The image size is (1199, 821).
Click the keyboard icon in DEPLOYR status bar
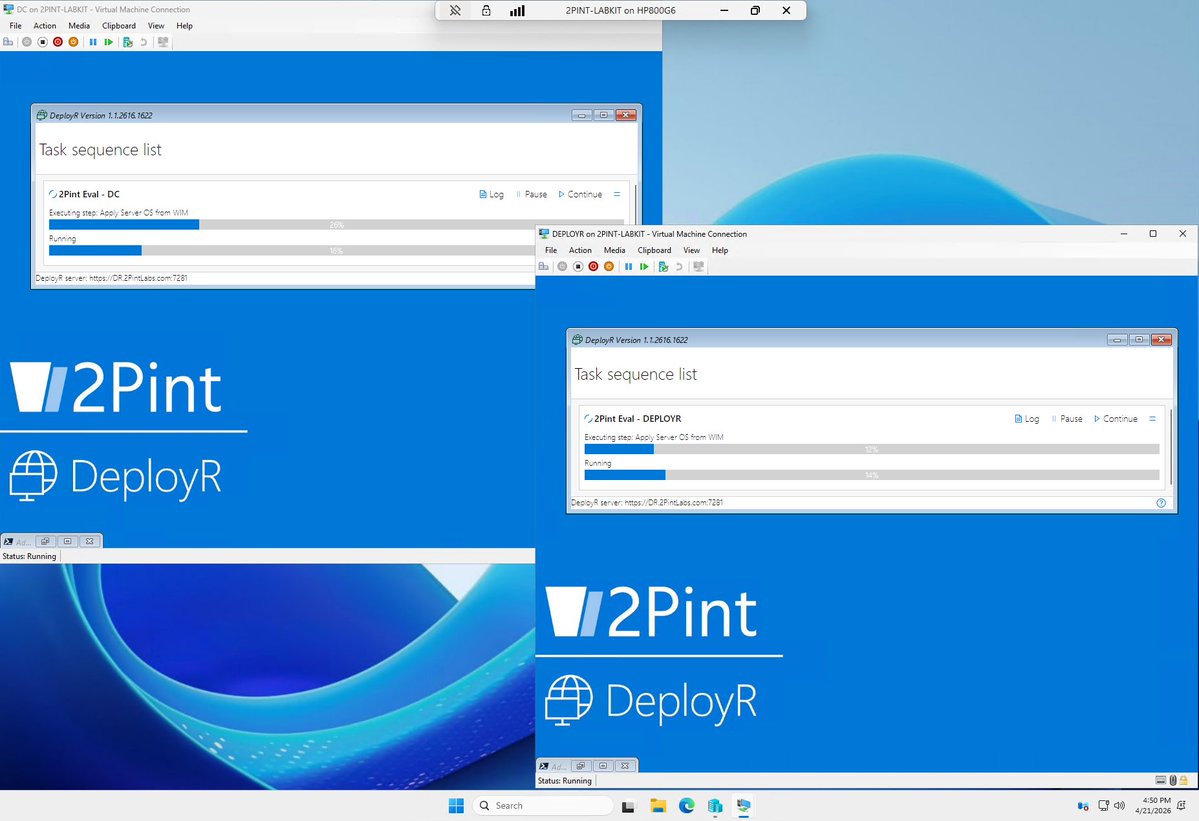pyautogui.click(x=1161, y=780)
